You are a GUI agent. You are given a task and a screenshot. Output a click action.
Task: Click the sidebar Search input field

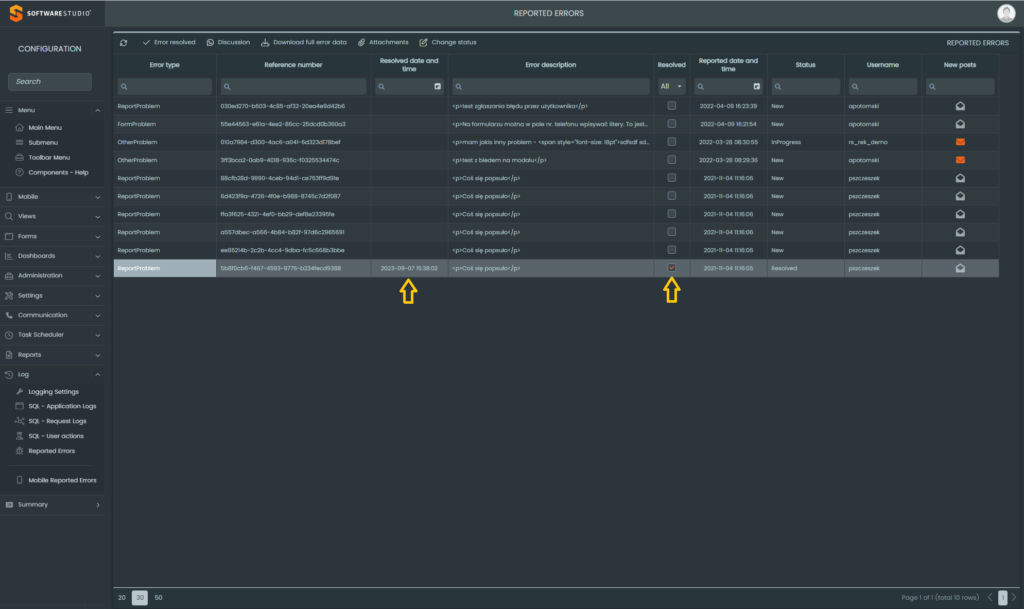(x=50, y=81)
